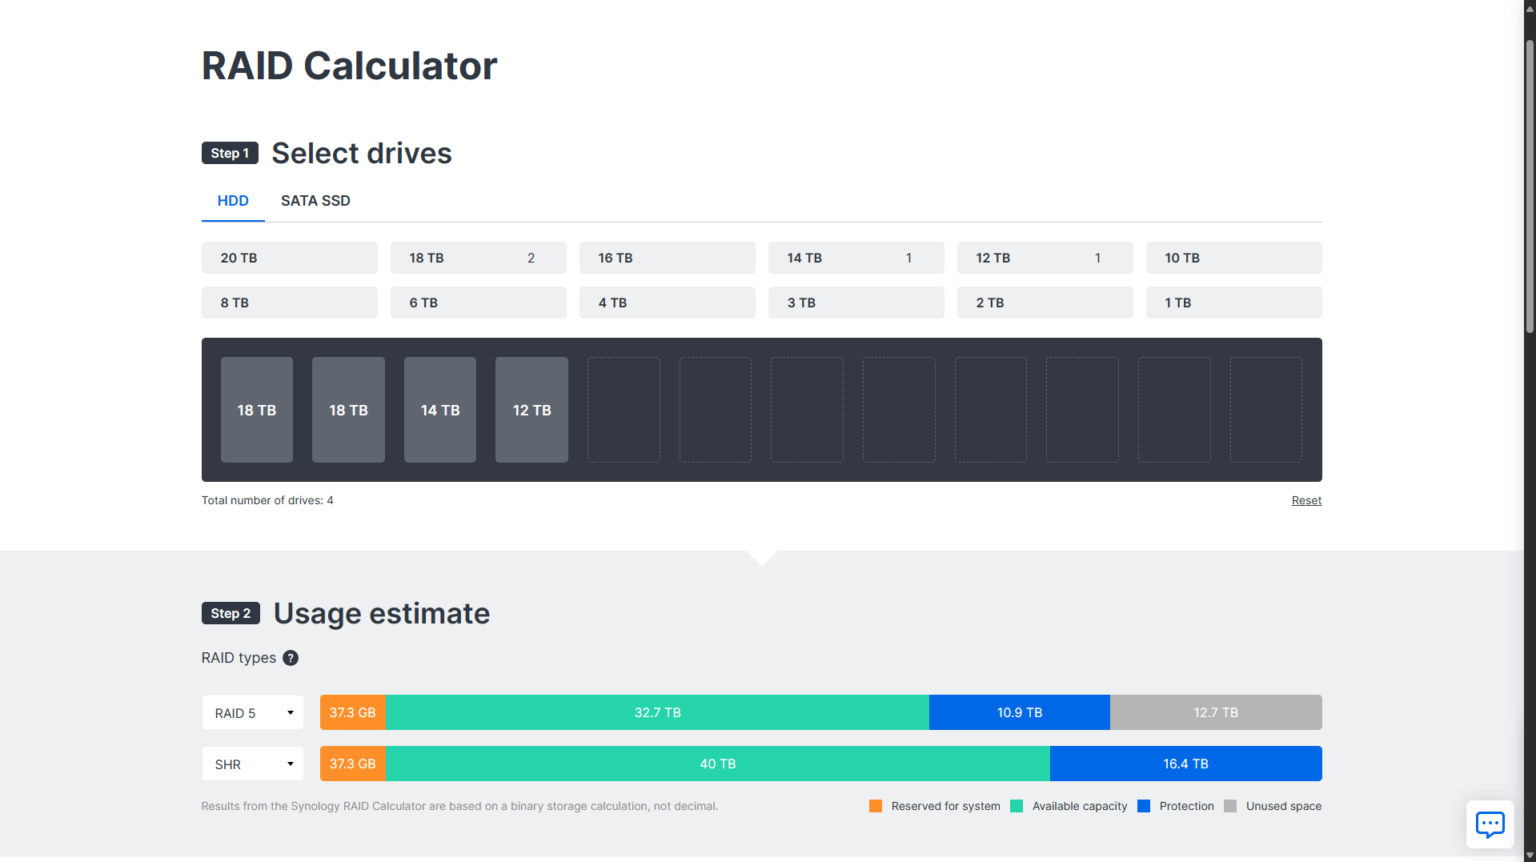Viewport: 1536px width, 862px height.
Task: Reset the selected drives
Action: tap(1306, 500)
